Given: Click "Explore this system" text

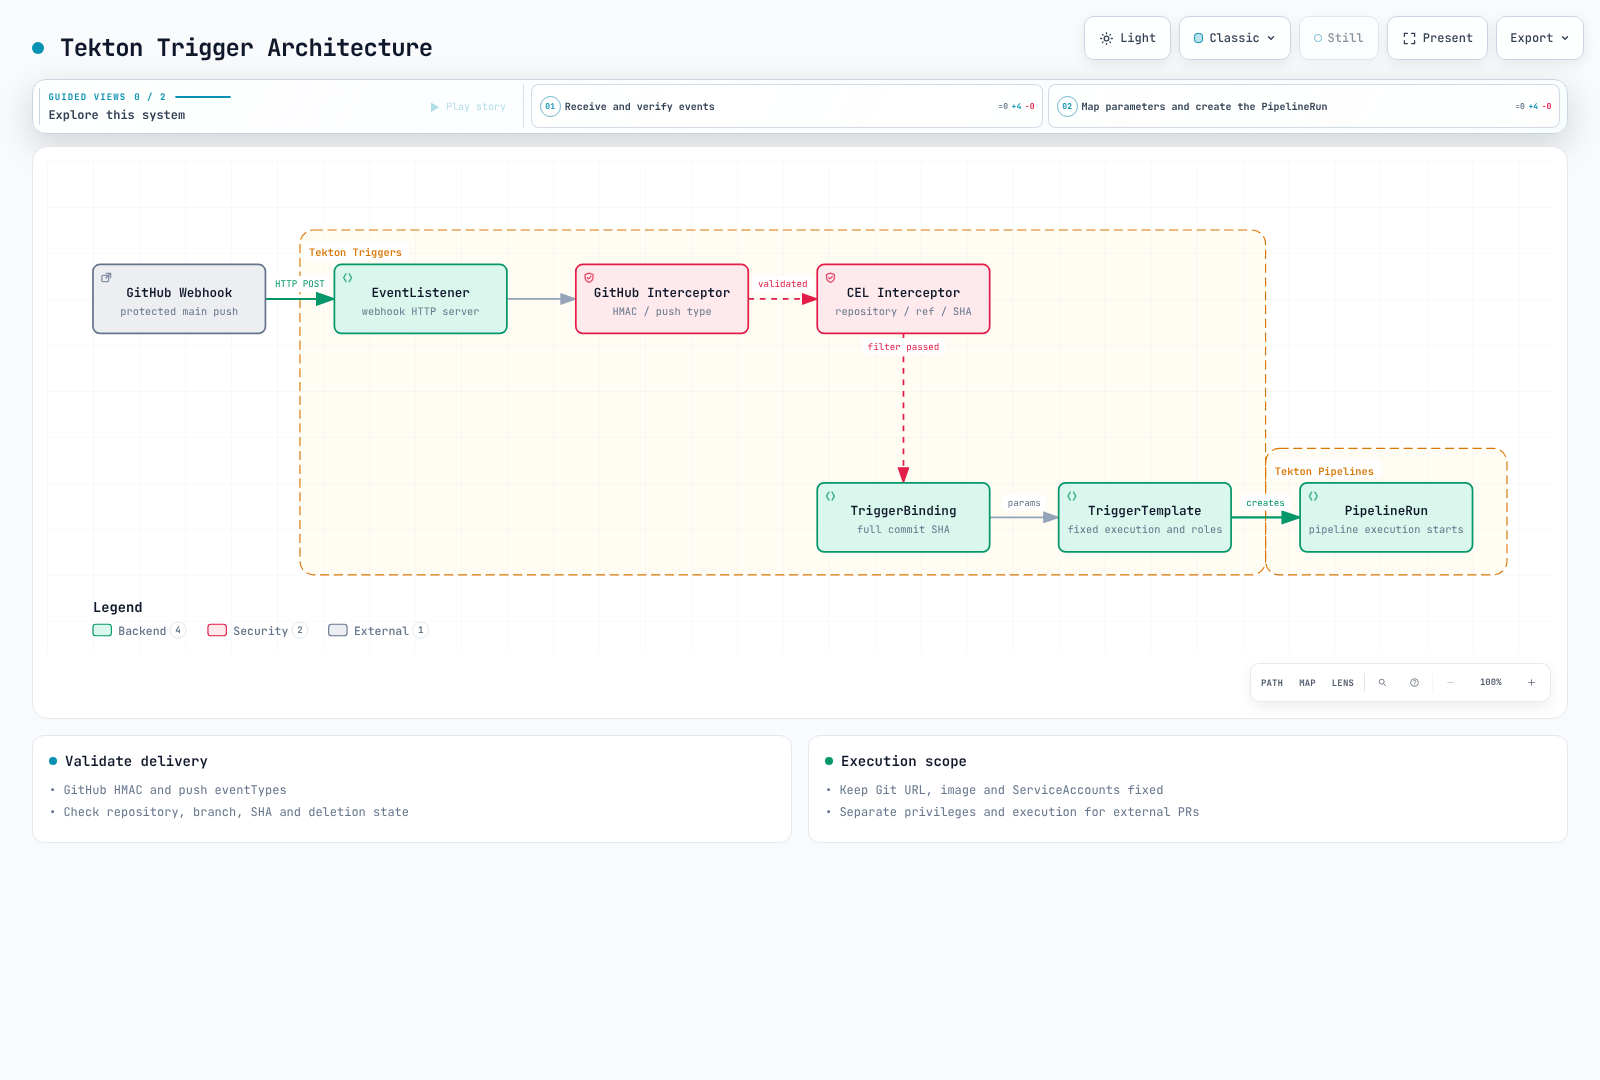Looking at the screenshot, I should pos(117,115).
